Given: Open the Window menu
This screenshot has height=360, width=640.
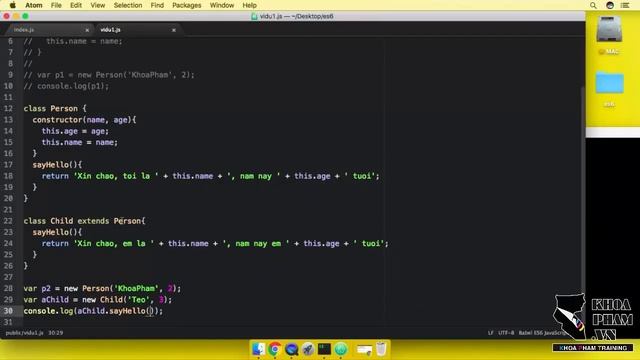Looking at the screenshot, I should point(222,5).
